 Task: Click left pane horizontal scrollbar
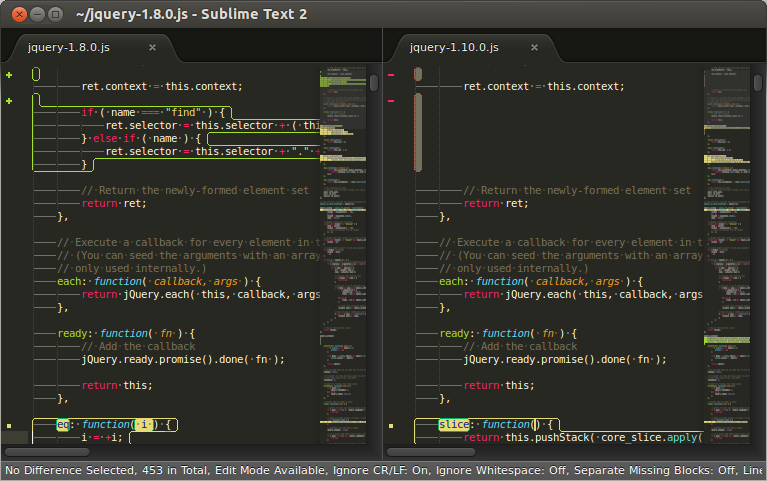47,452
